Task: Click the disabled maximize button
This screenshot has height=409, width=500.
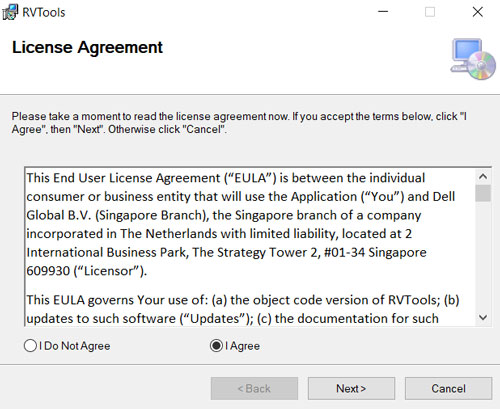Action: [x=430, y=12]
